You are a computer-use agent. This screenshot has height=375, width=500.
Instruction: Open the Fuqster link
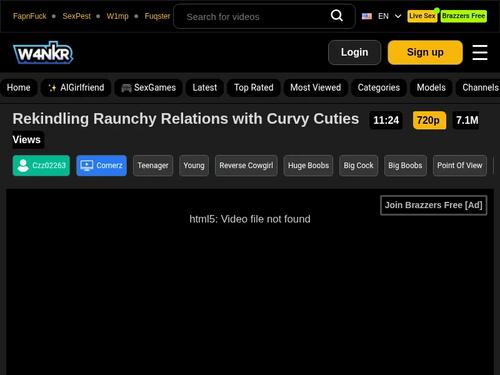coord(157,16)
